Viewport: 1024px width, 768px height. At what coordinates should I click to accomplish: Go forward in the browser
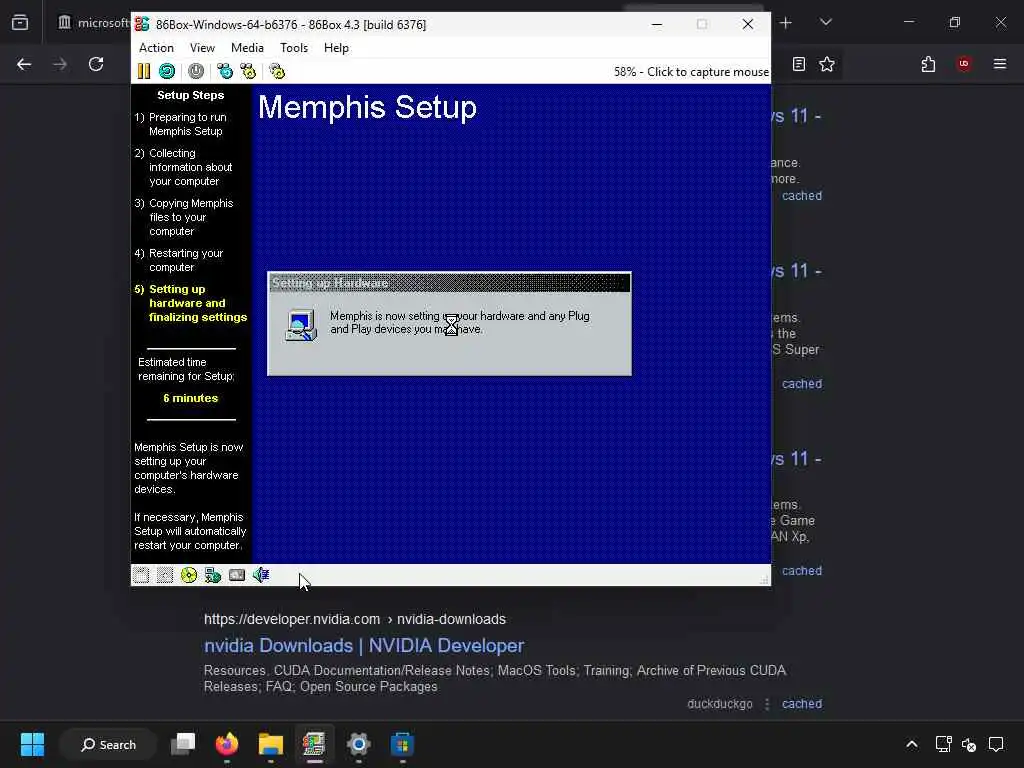click(60, 64)
